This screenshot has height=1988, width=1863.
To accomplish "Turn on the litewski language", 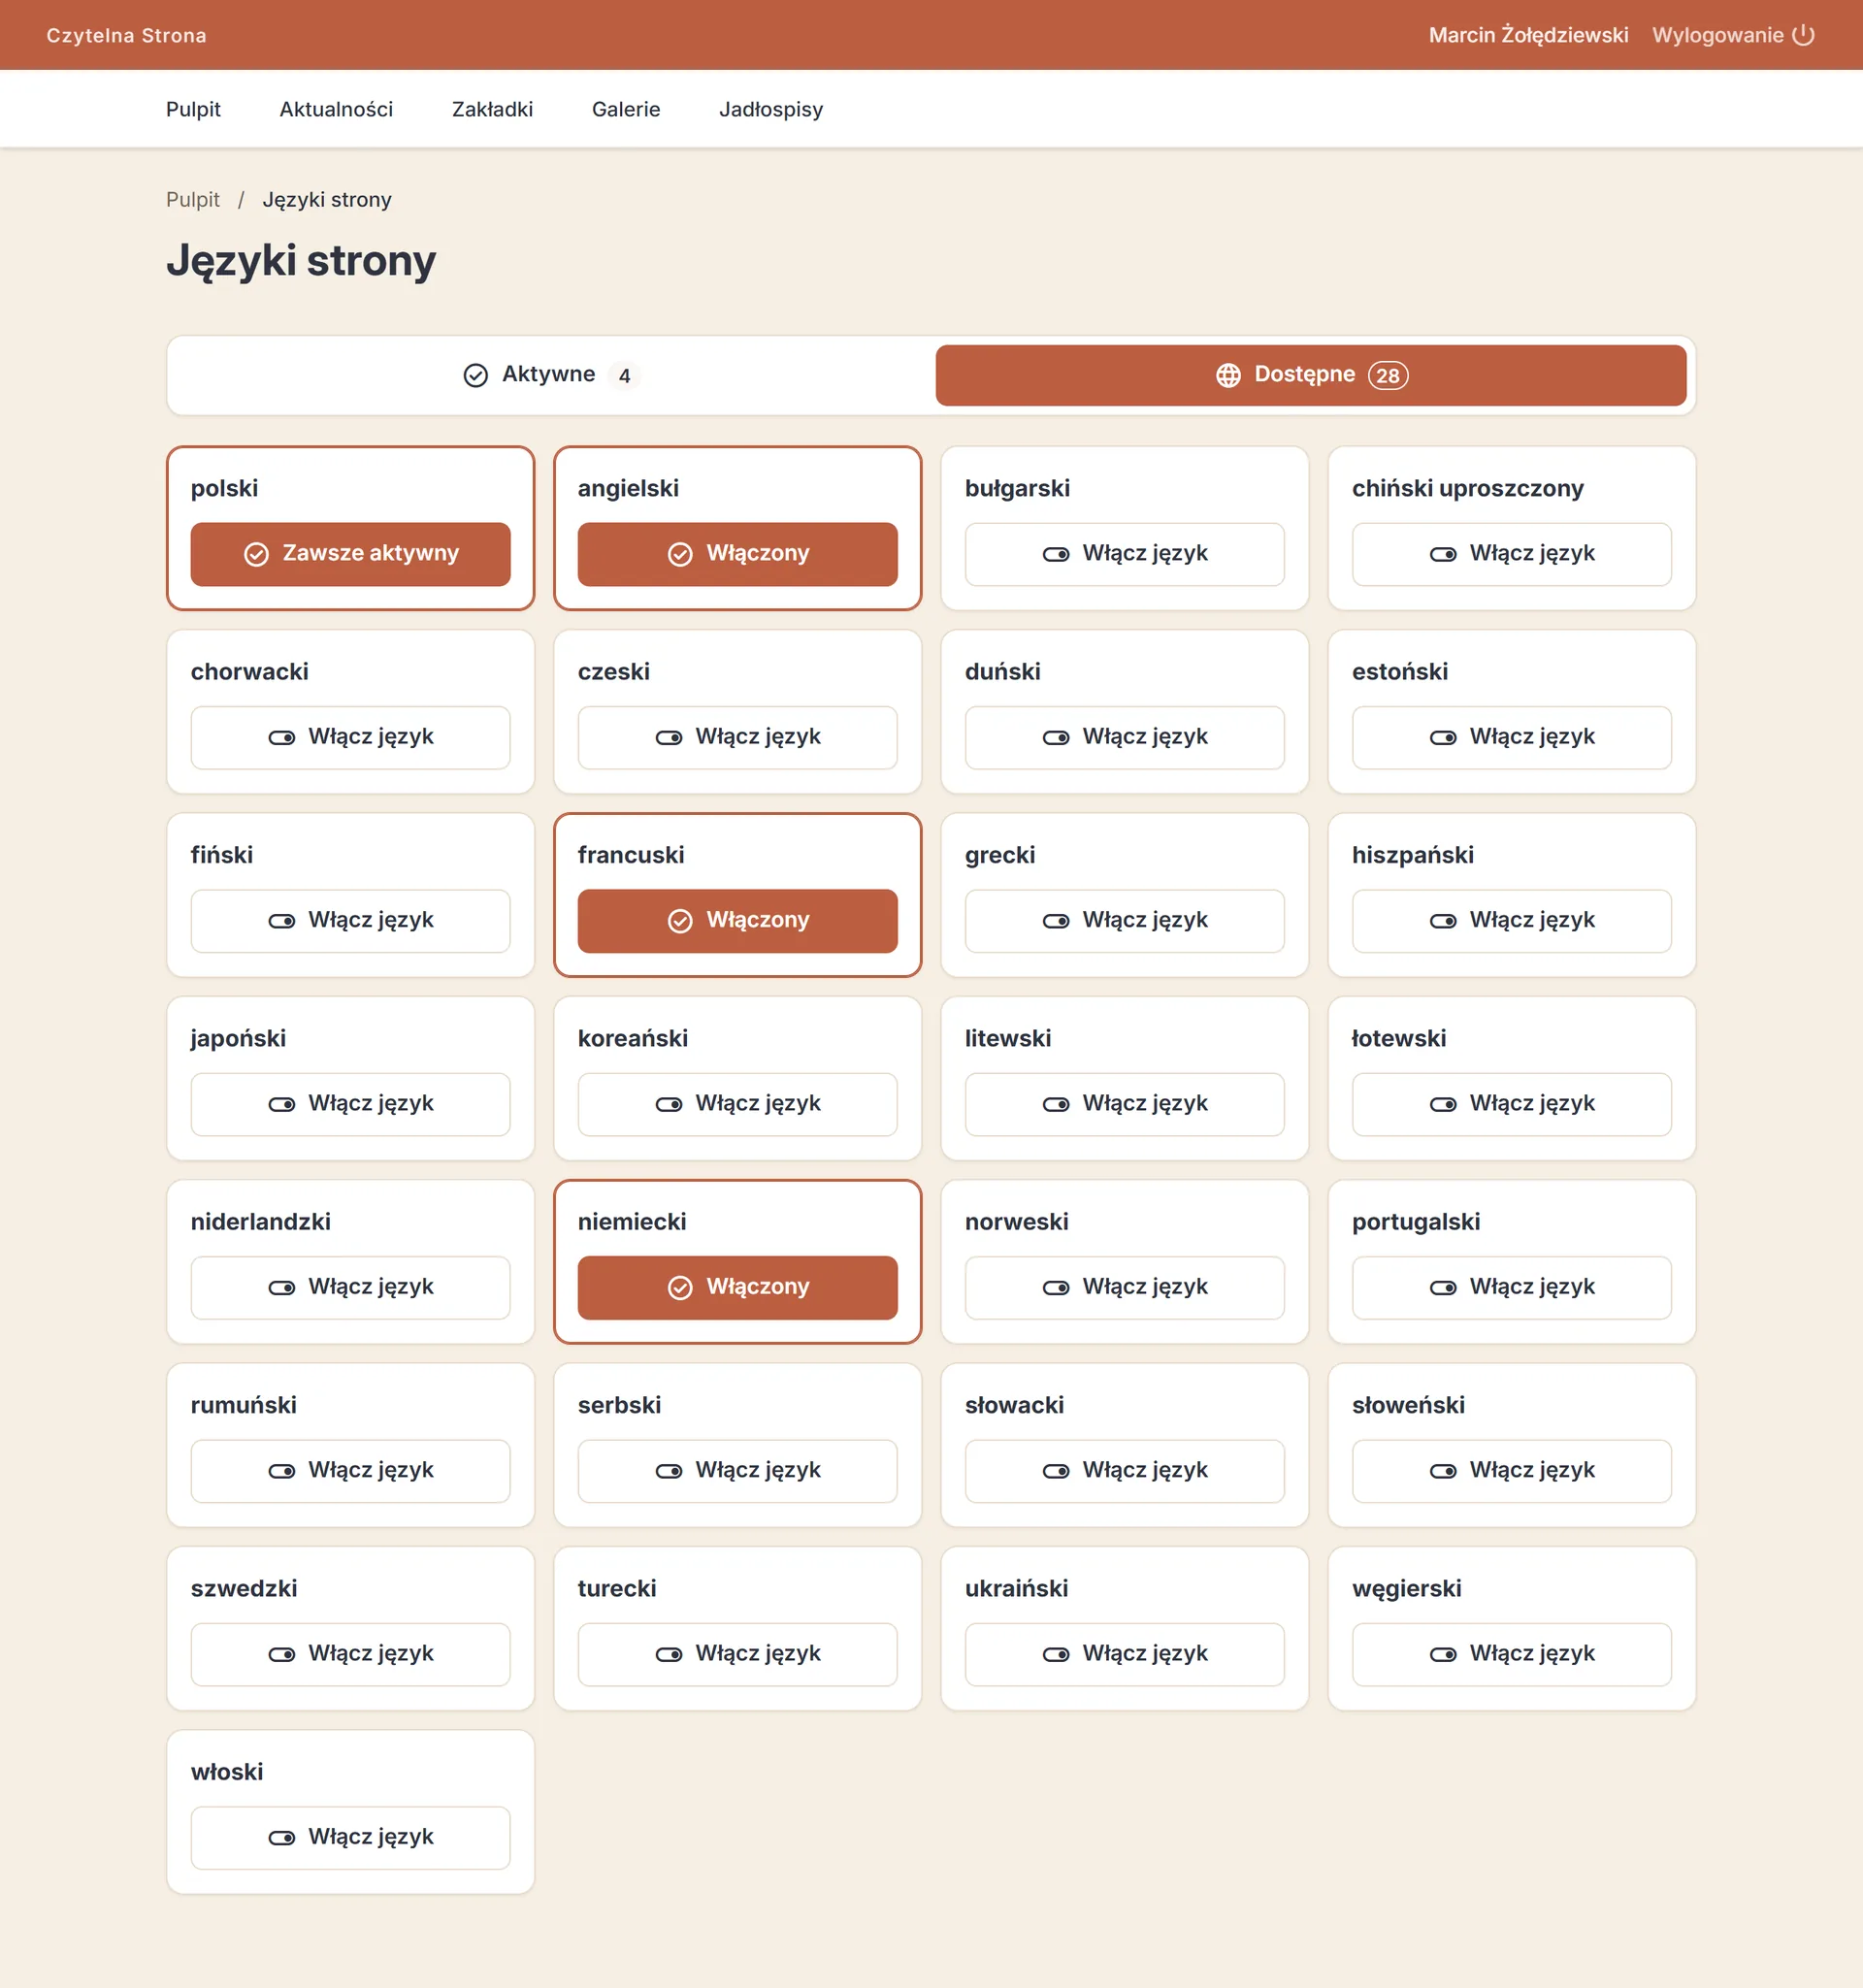I will click(1124, 1104).
